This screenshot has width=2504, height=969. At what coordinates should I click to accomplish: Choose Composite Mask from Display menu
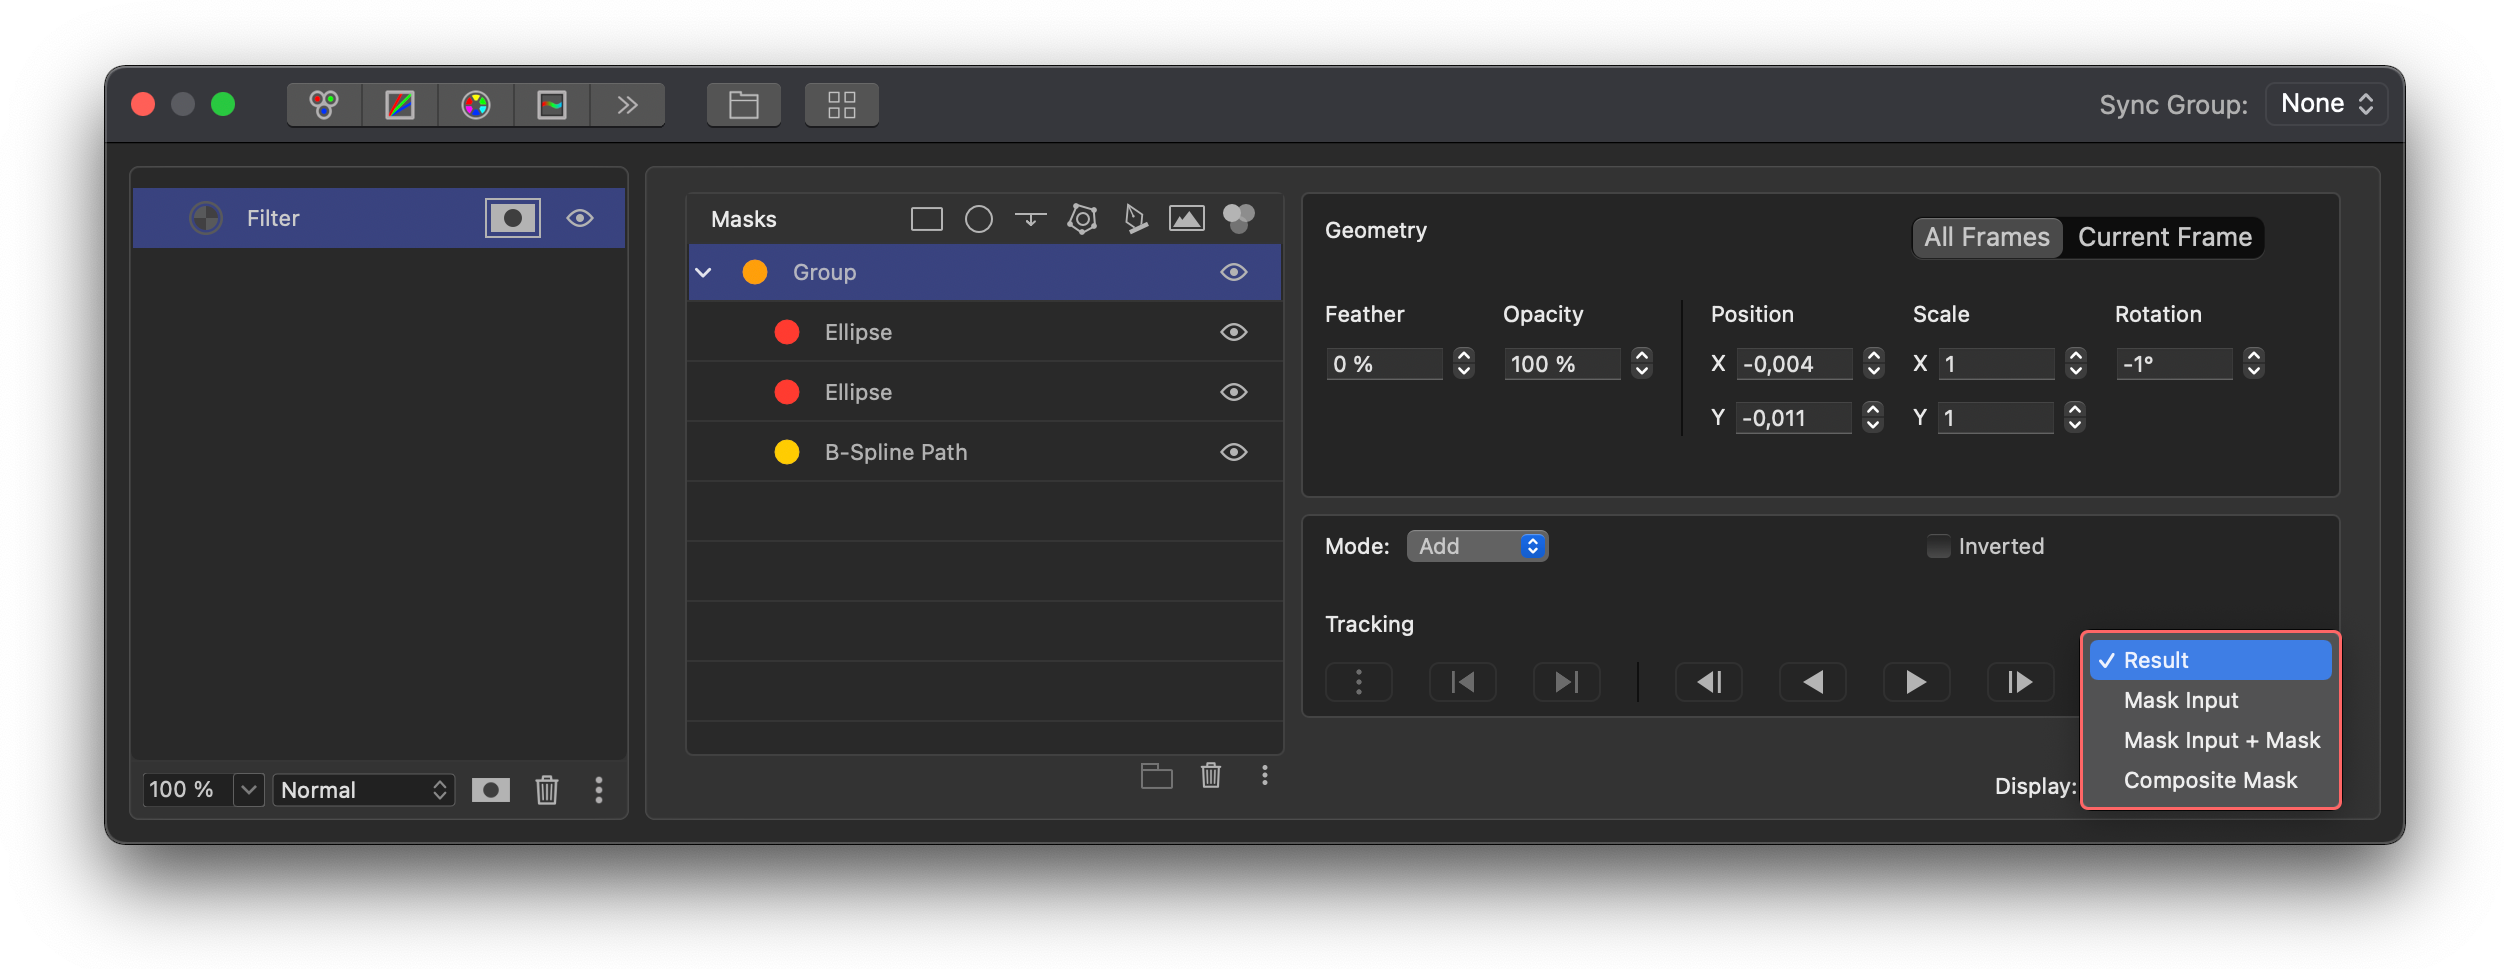2210,780
